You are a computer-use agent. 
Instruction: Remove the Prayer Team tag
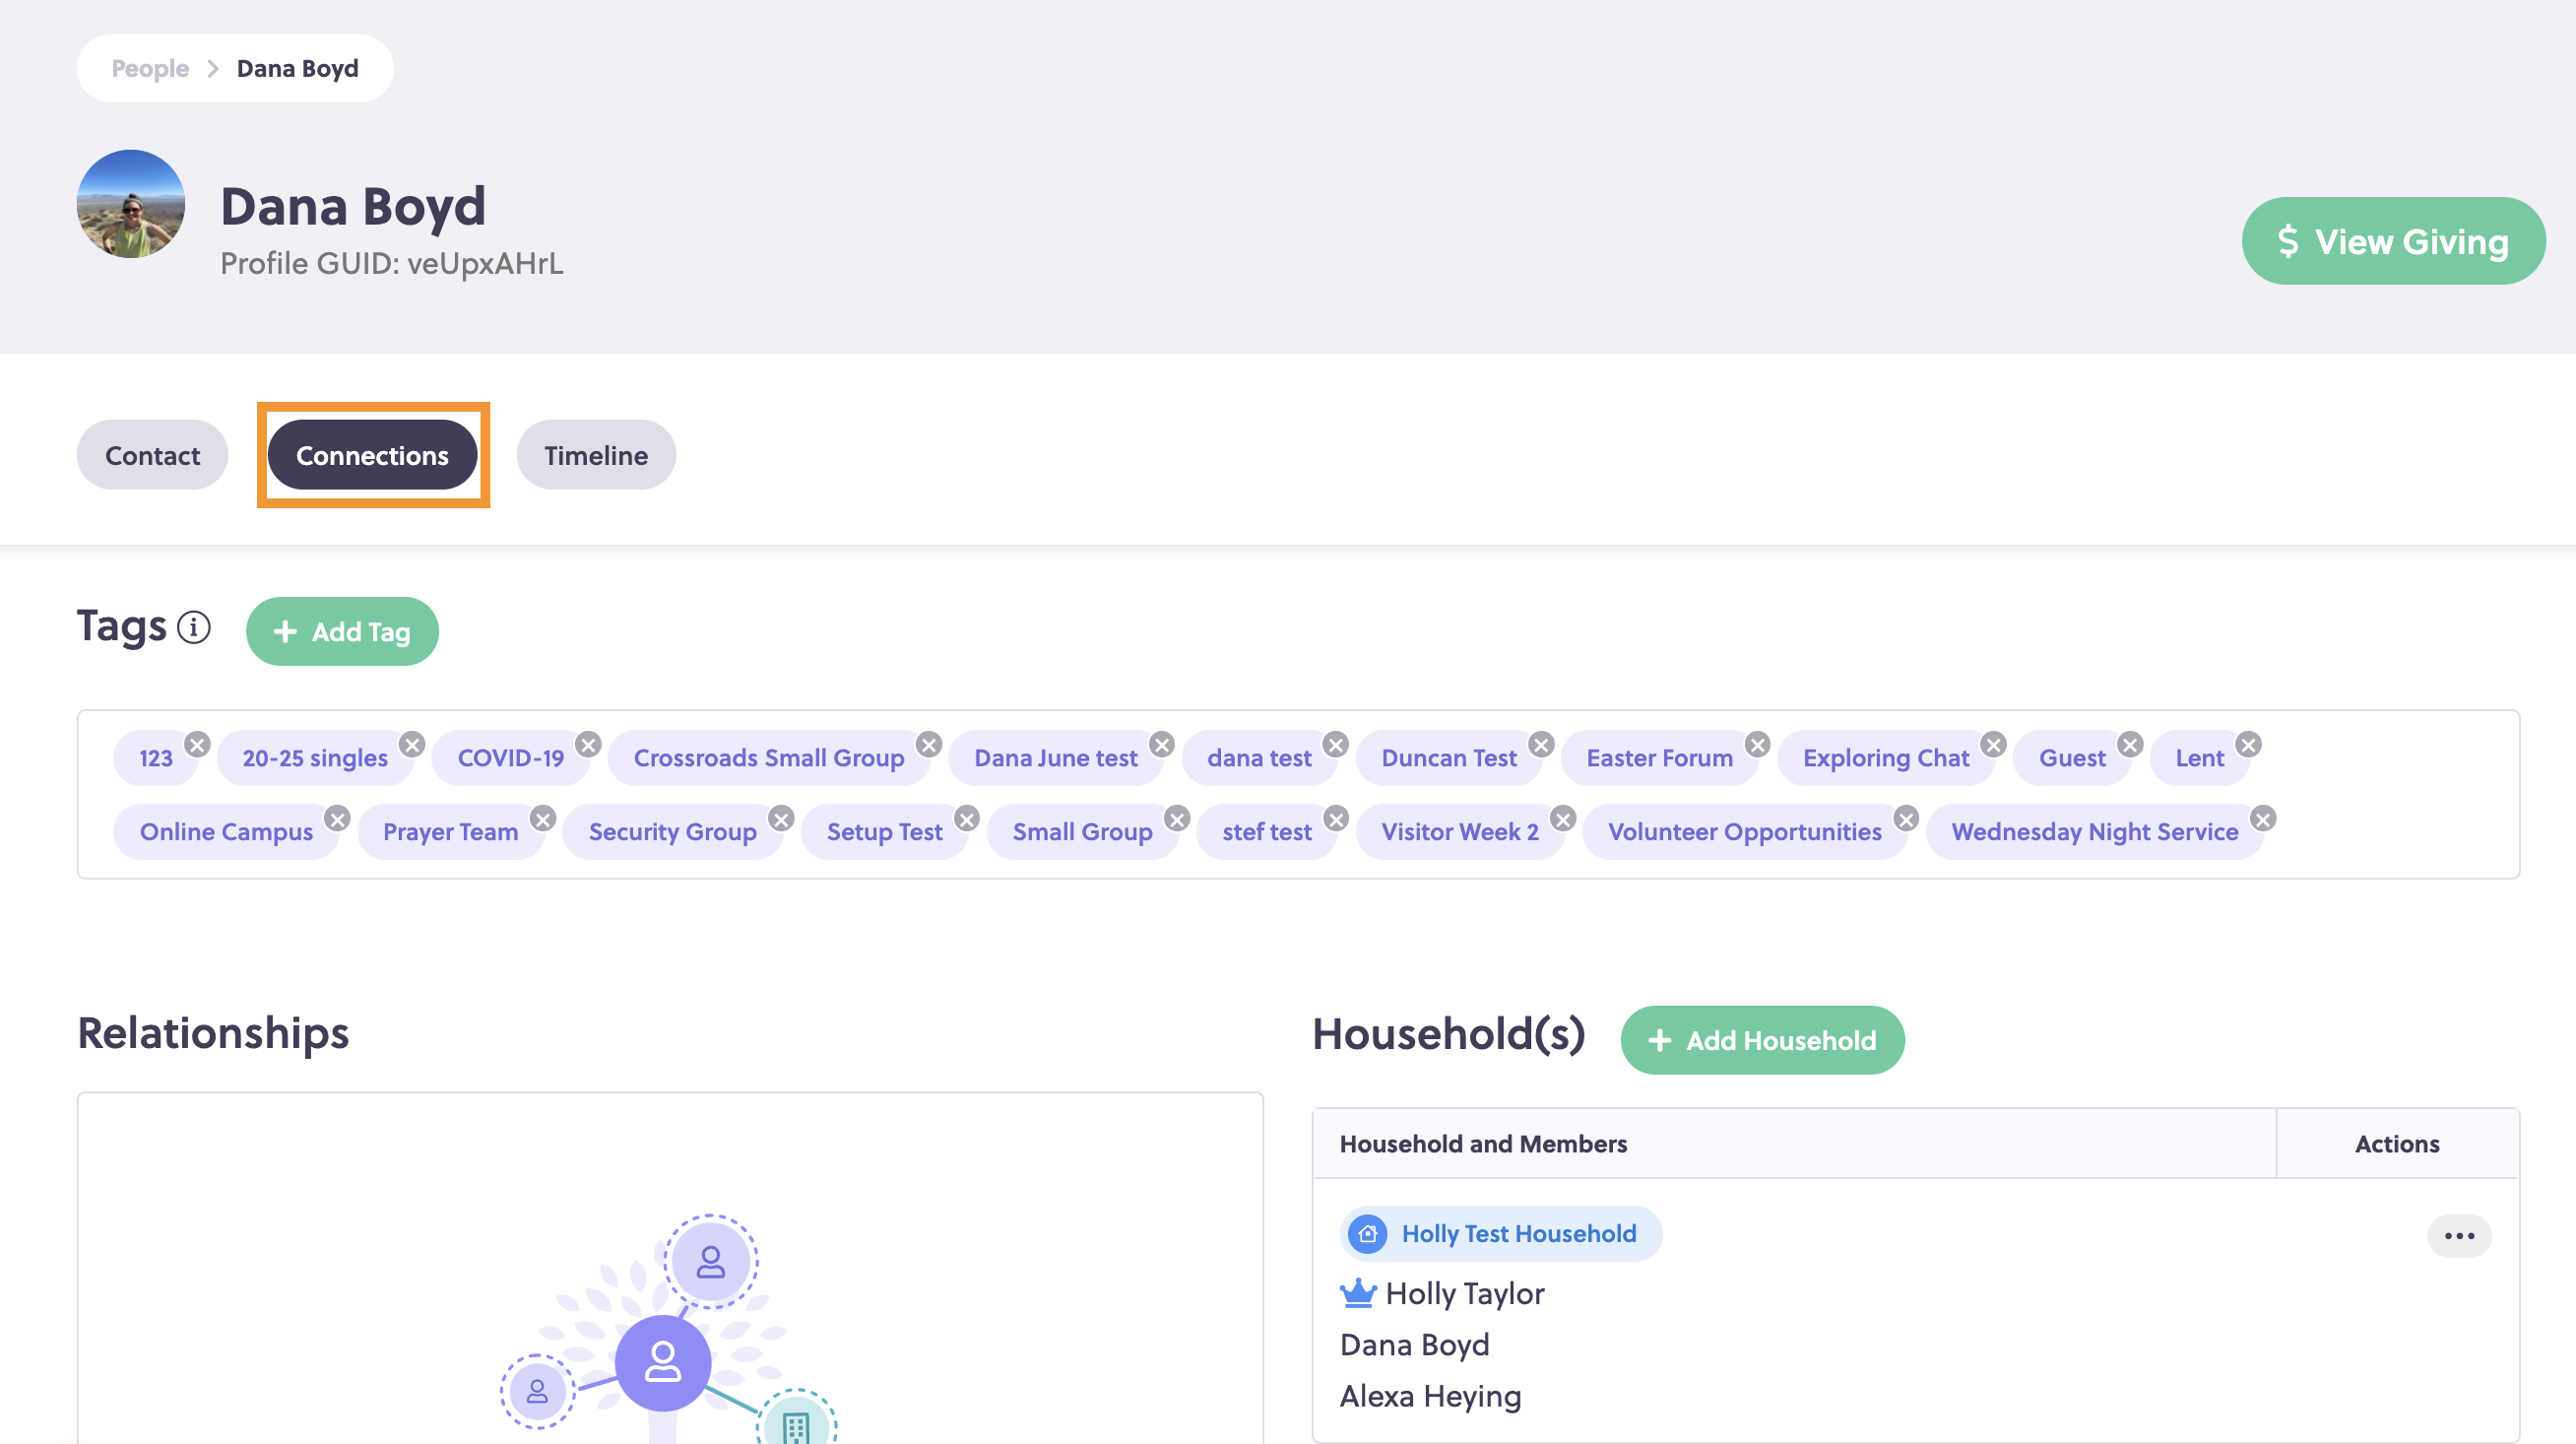542,819
